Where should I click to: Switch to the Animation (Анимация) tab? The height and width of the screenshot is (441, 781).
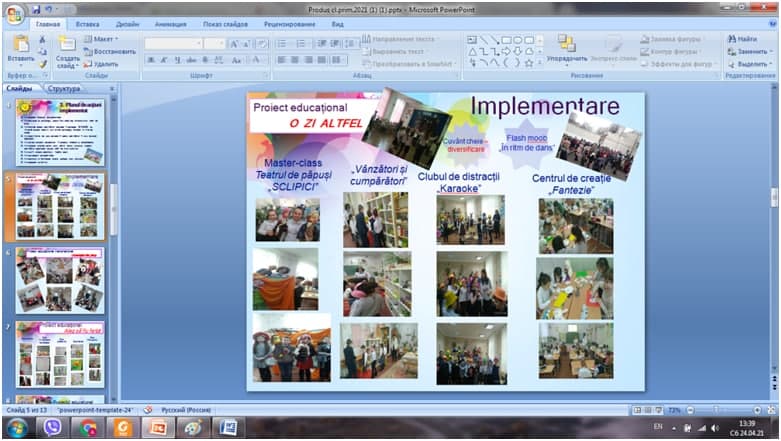[170, 22]
